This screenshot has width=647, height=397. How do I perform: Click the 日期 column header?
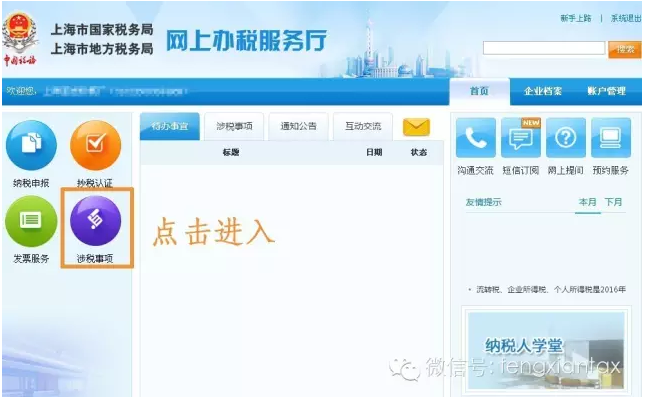[x=374, y=153]
